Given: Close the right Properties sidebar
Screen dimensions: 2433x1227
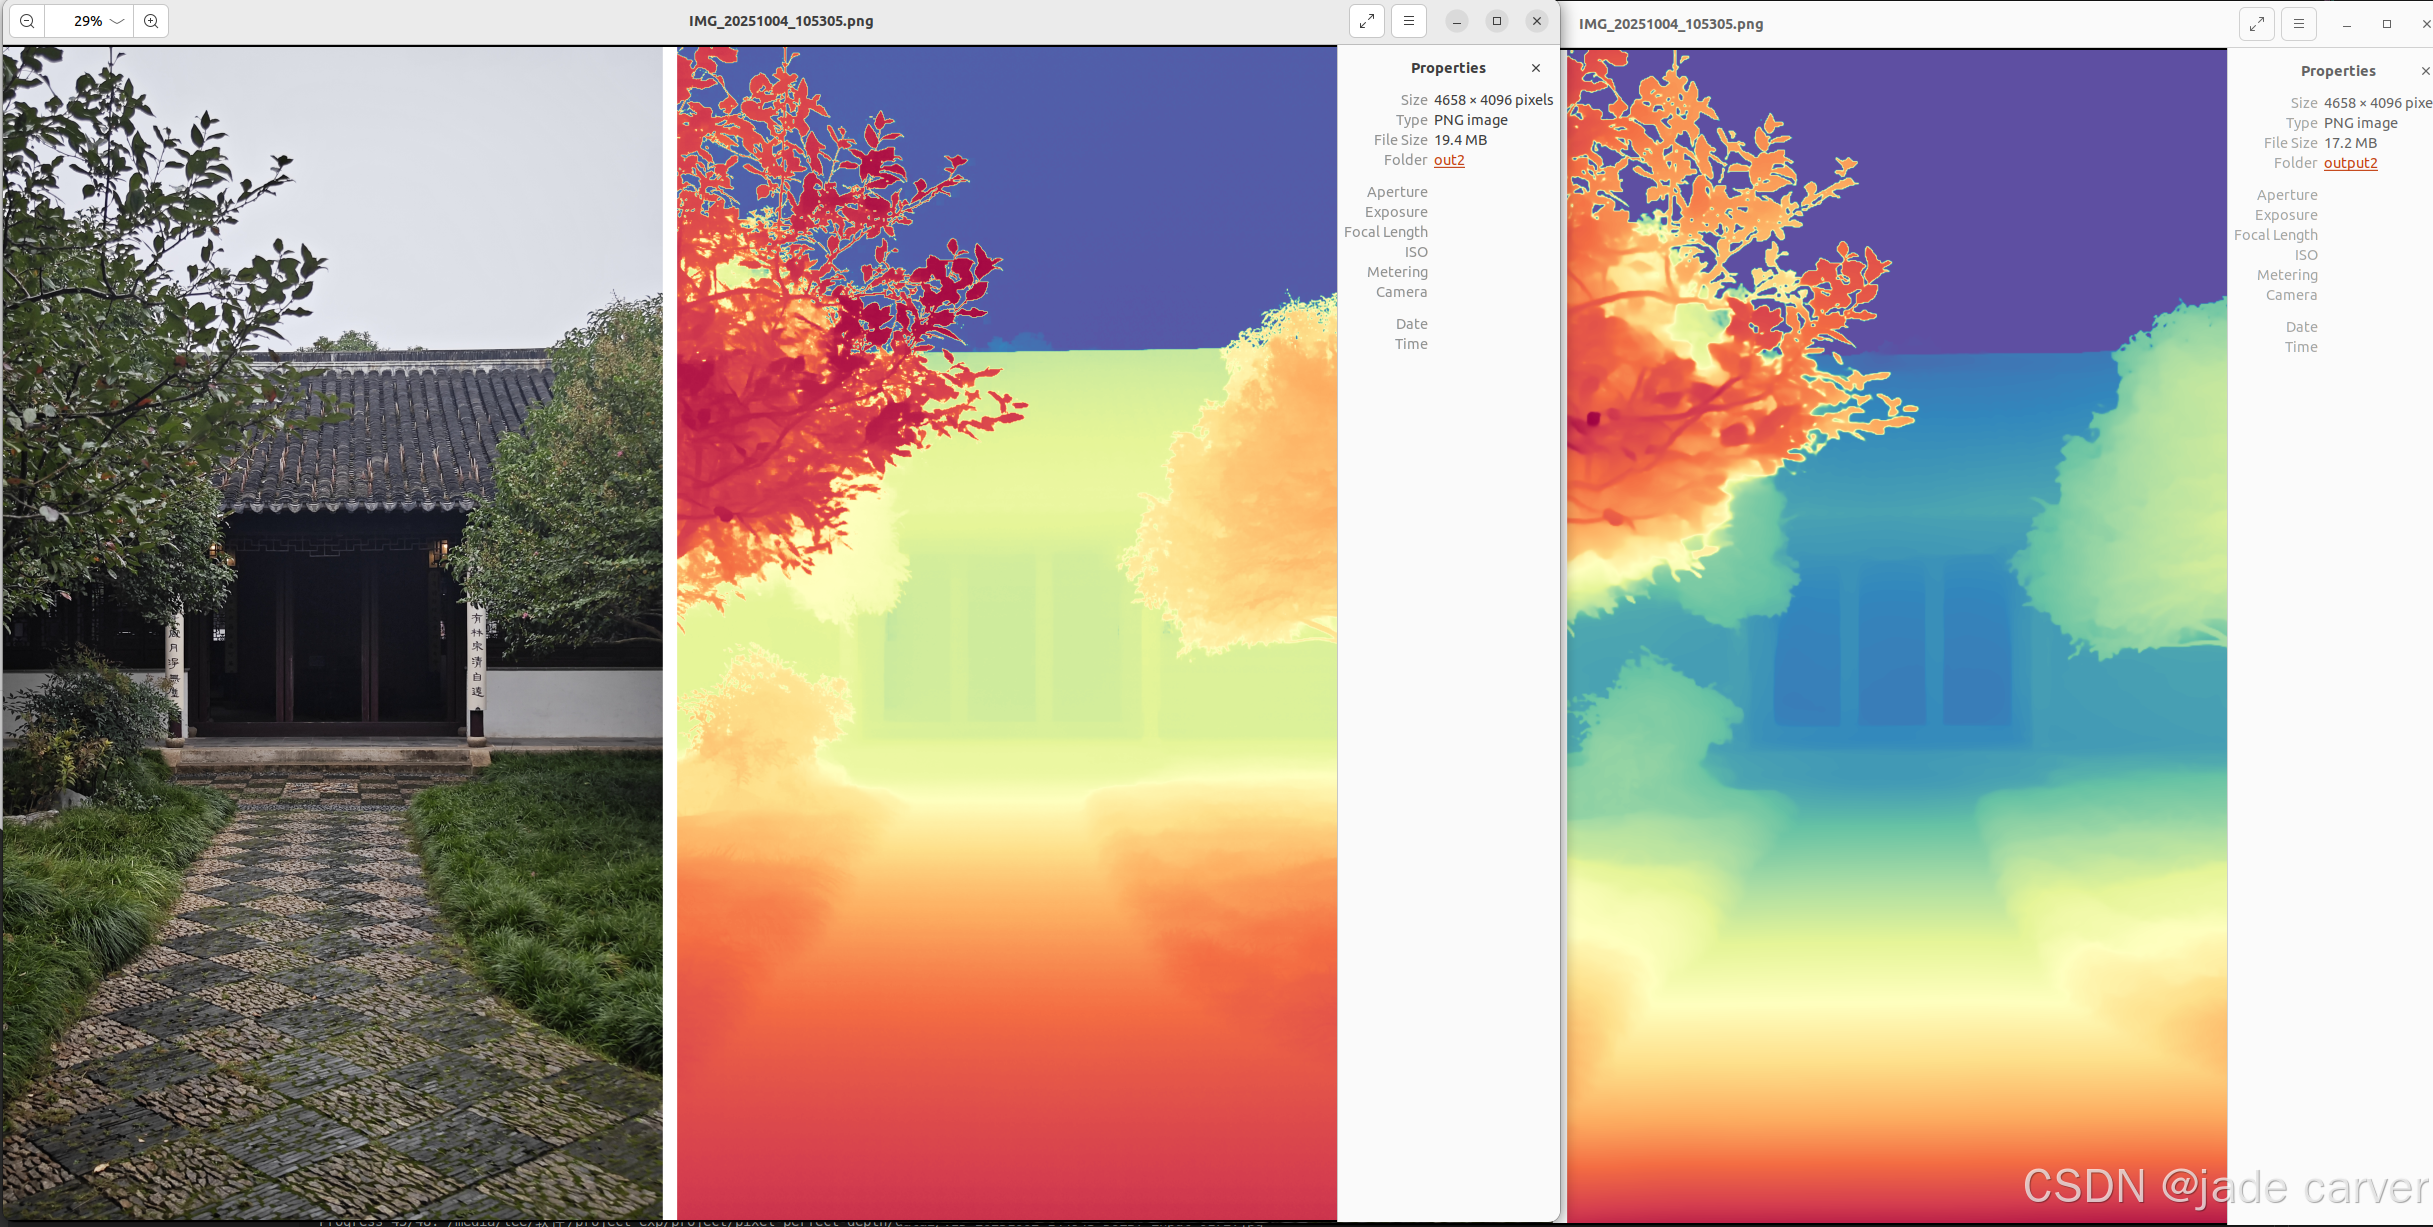Looking at the screenshot, I should [x=2425, y=71].
